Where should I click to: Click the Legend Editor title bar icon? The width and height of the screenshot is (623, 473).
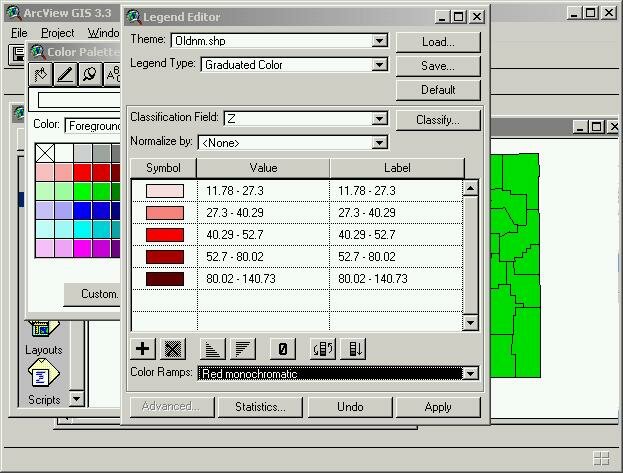pyautogui.click(x=134, y=17)
